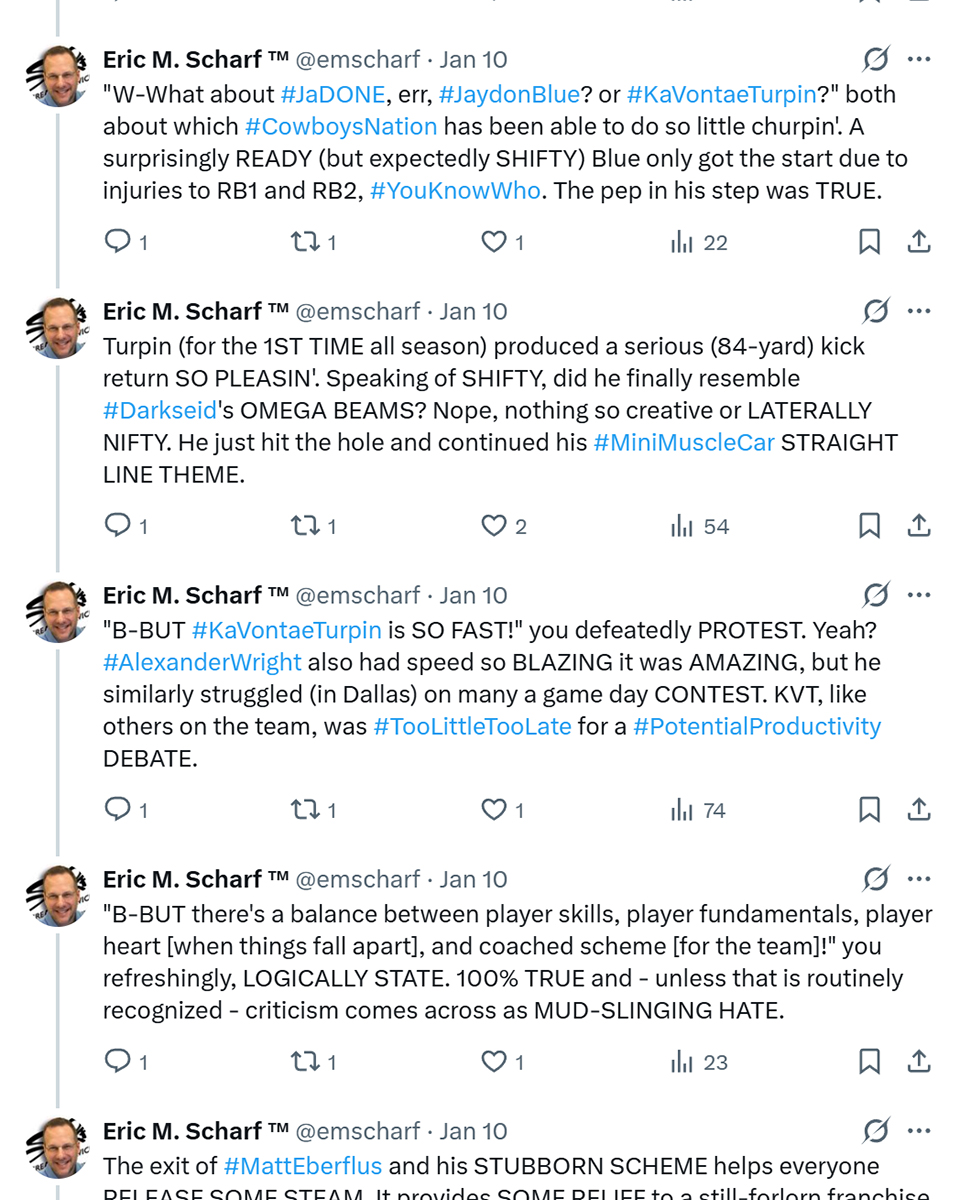Open the #TooLittleTooLate hashtag
Image resolution: width=960 pixels, height=1200 pixels.
pyautogui.click(x=472, y=726)
